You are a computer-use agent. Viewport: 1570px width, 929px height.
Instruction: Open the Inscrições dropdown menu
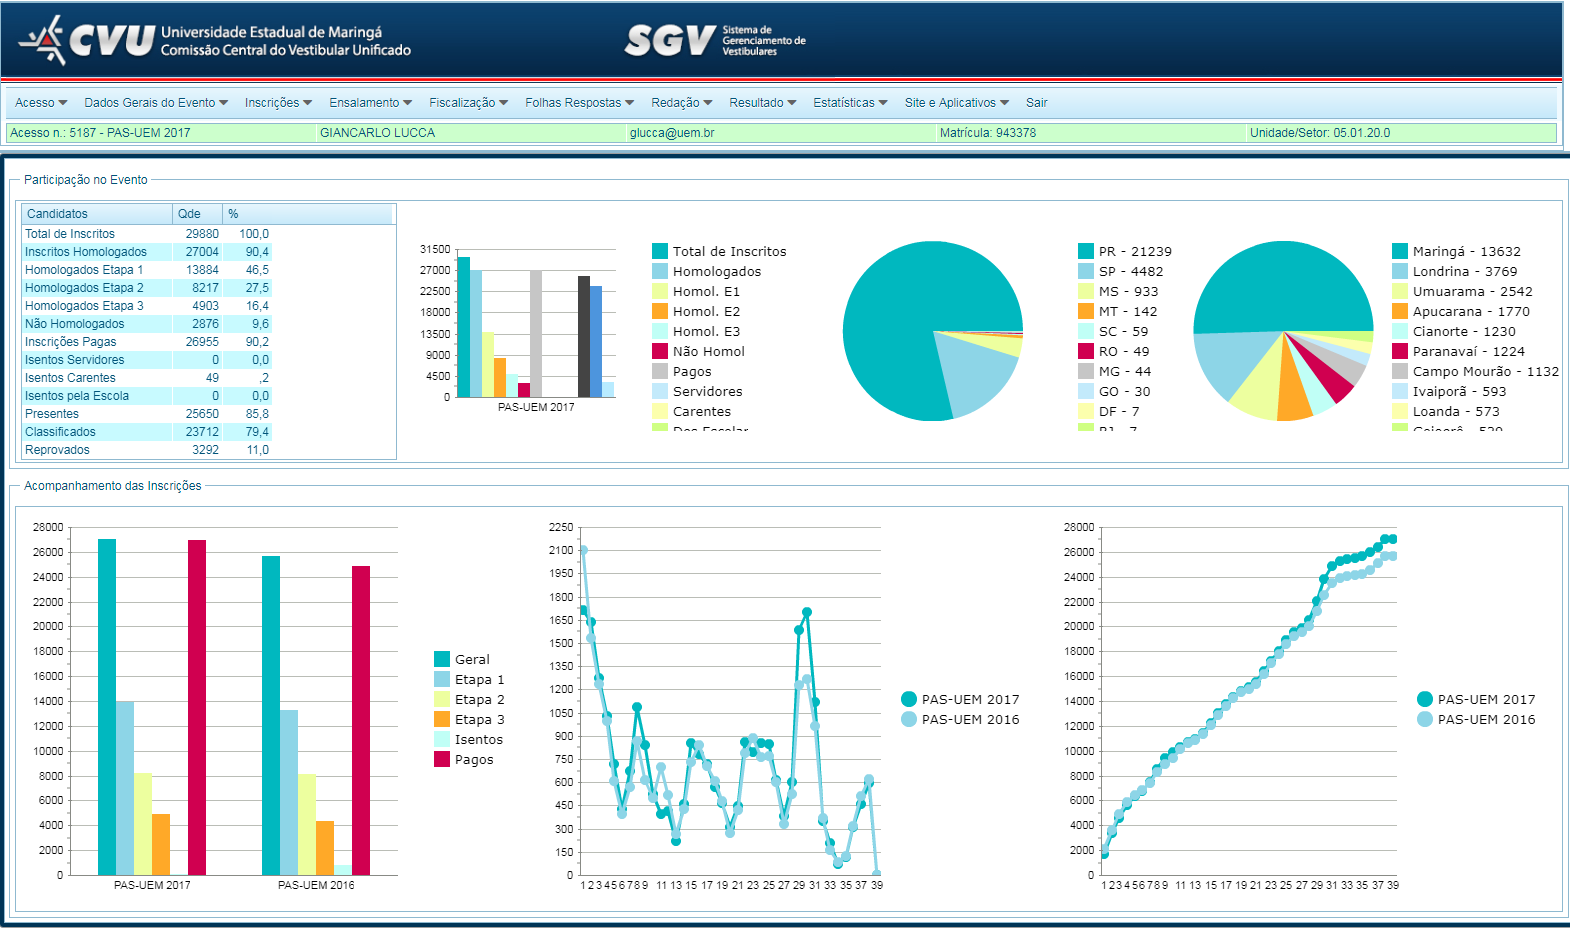(278, 103)
